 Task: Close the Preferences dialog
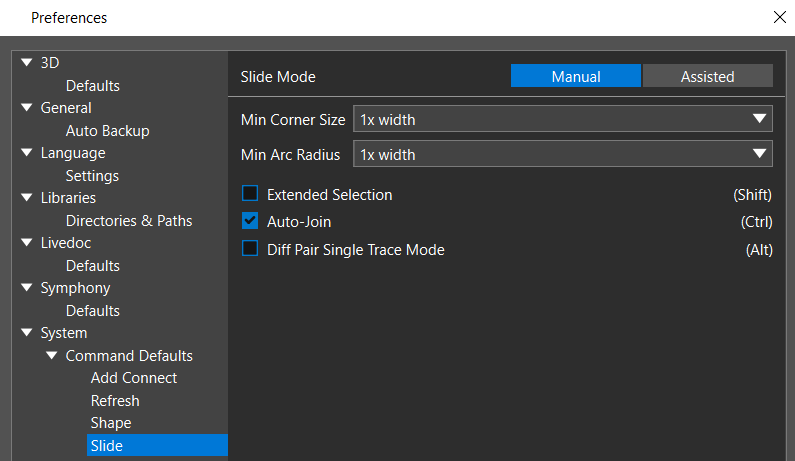[780, 17]
